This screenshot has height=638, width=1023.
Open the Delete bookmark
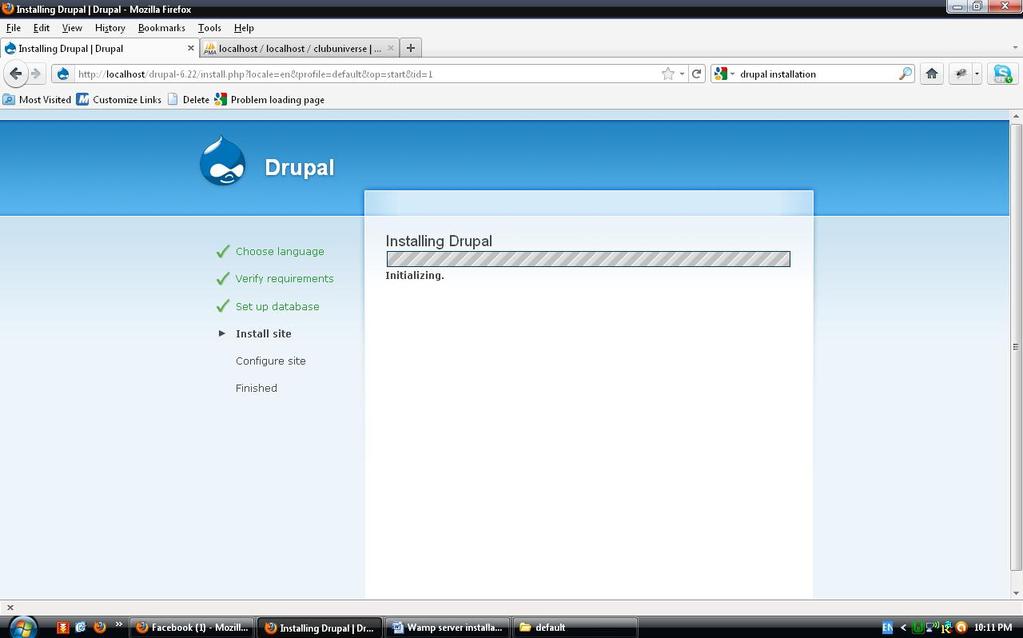click(x=189, y=99)
